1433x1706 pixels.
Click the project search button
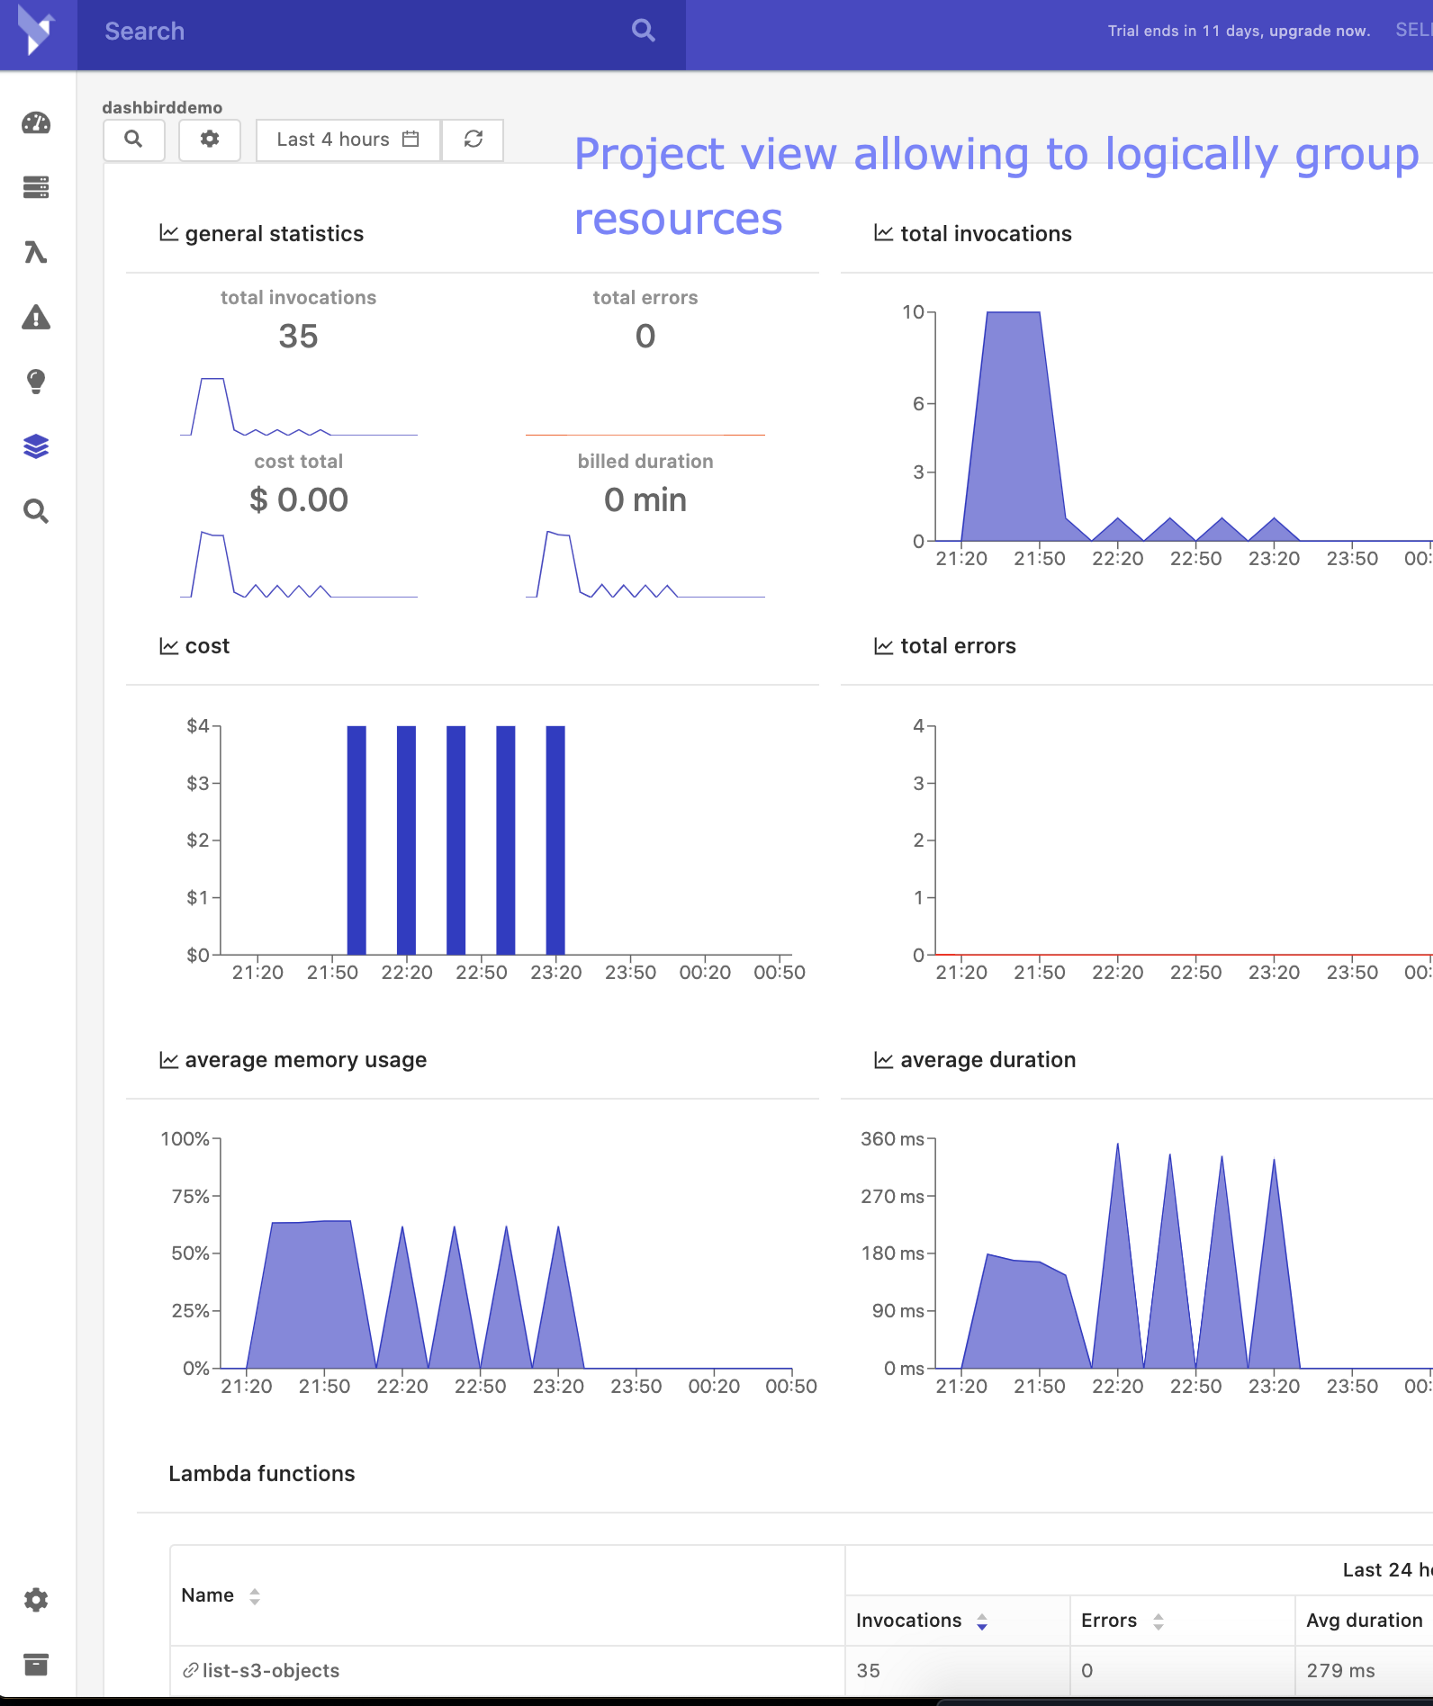[134, 139]
